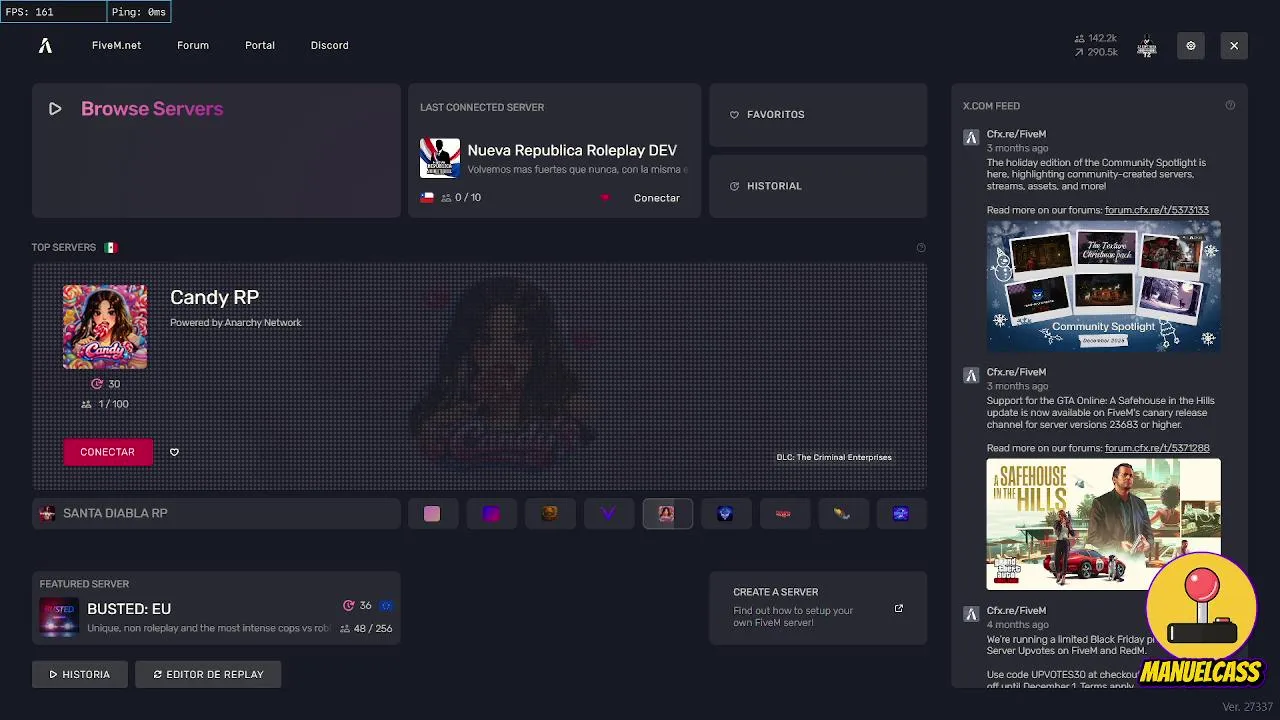Image resolution: width=1280 pixels, height=720 pixels.
Task: Select the purple V server icon
Action: (608, 513)
